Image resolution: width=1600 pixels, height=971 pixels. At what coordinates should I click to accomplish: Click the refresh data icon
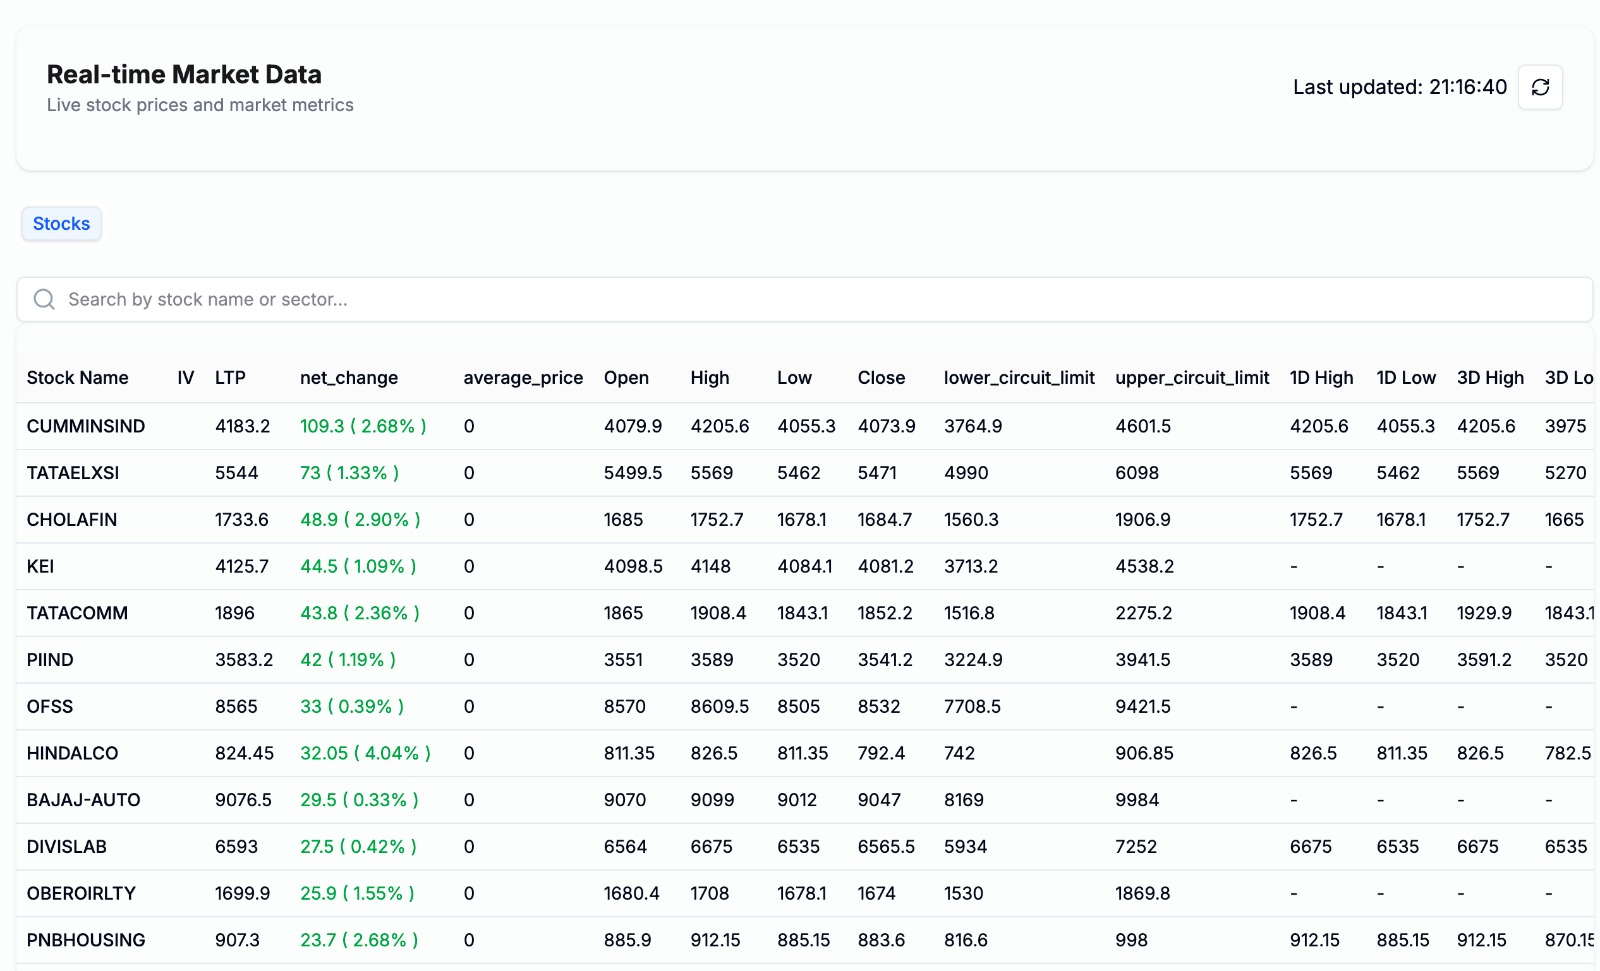click(1540, 87)
